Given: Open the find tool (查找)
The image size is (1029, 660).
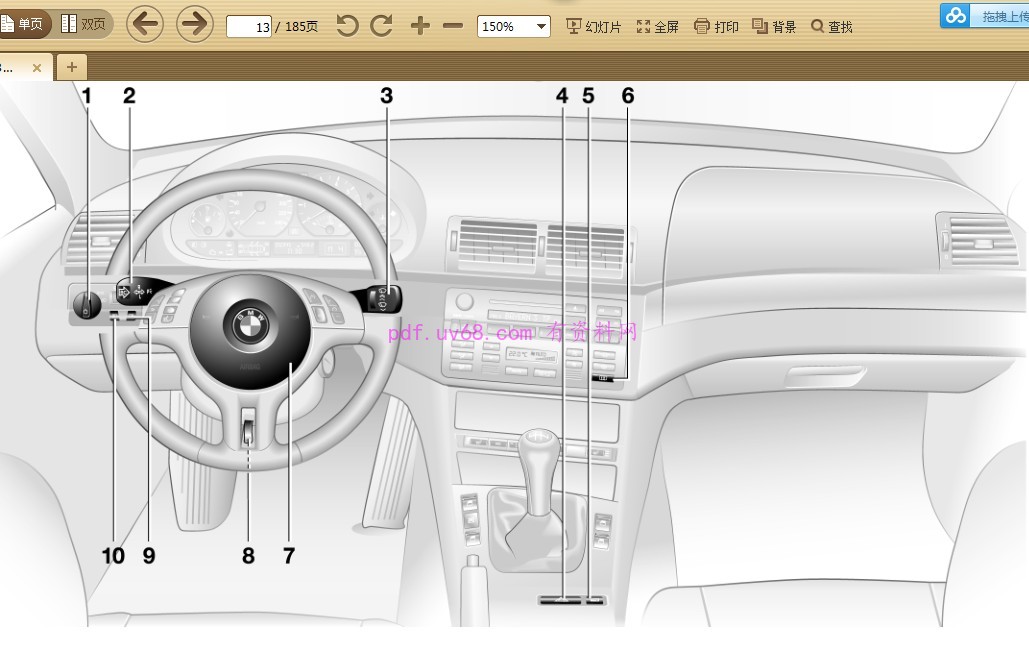Looking at the screenshot, I should point(832,27).
